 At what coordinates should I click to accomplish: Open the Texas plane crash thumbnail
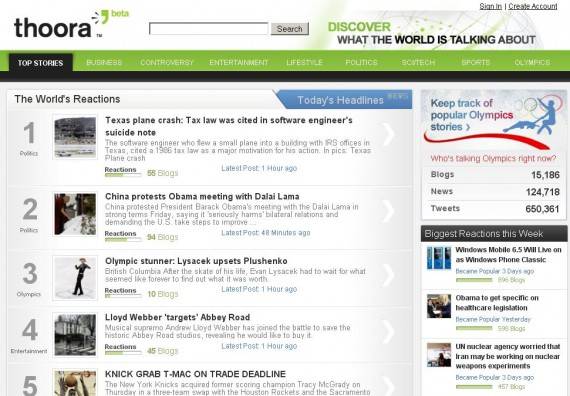pos(75,137)
